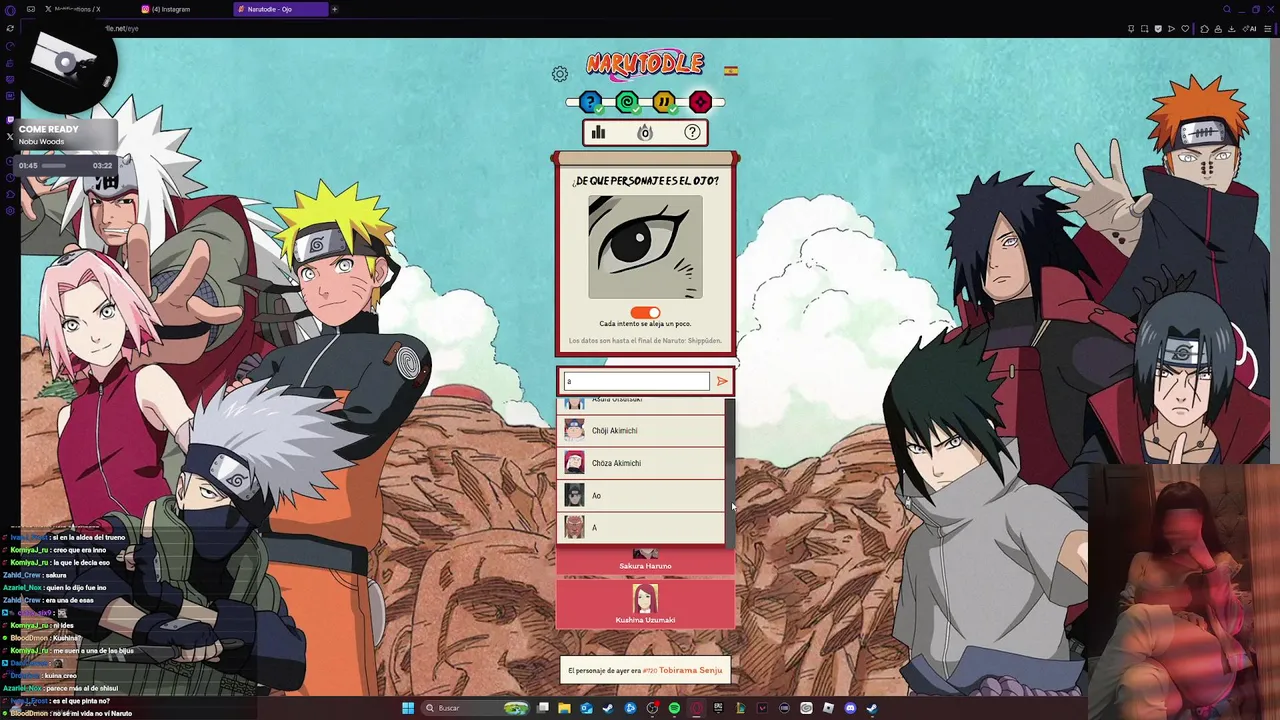
Task: Choose character A from suggestion list
Action: coord(640,528)
